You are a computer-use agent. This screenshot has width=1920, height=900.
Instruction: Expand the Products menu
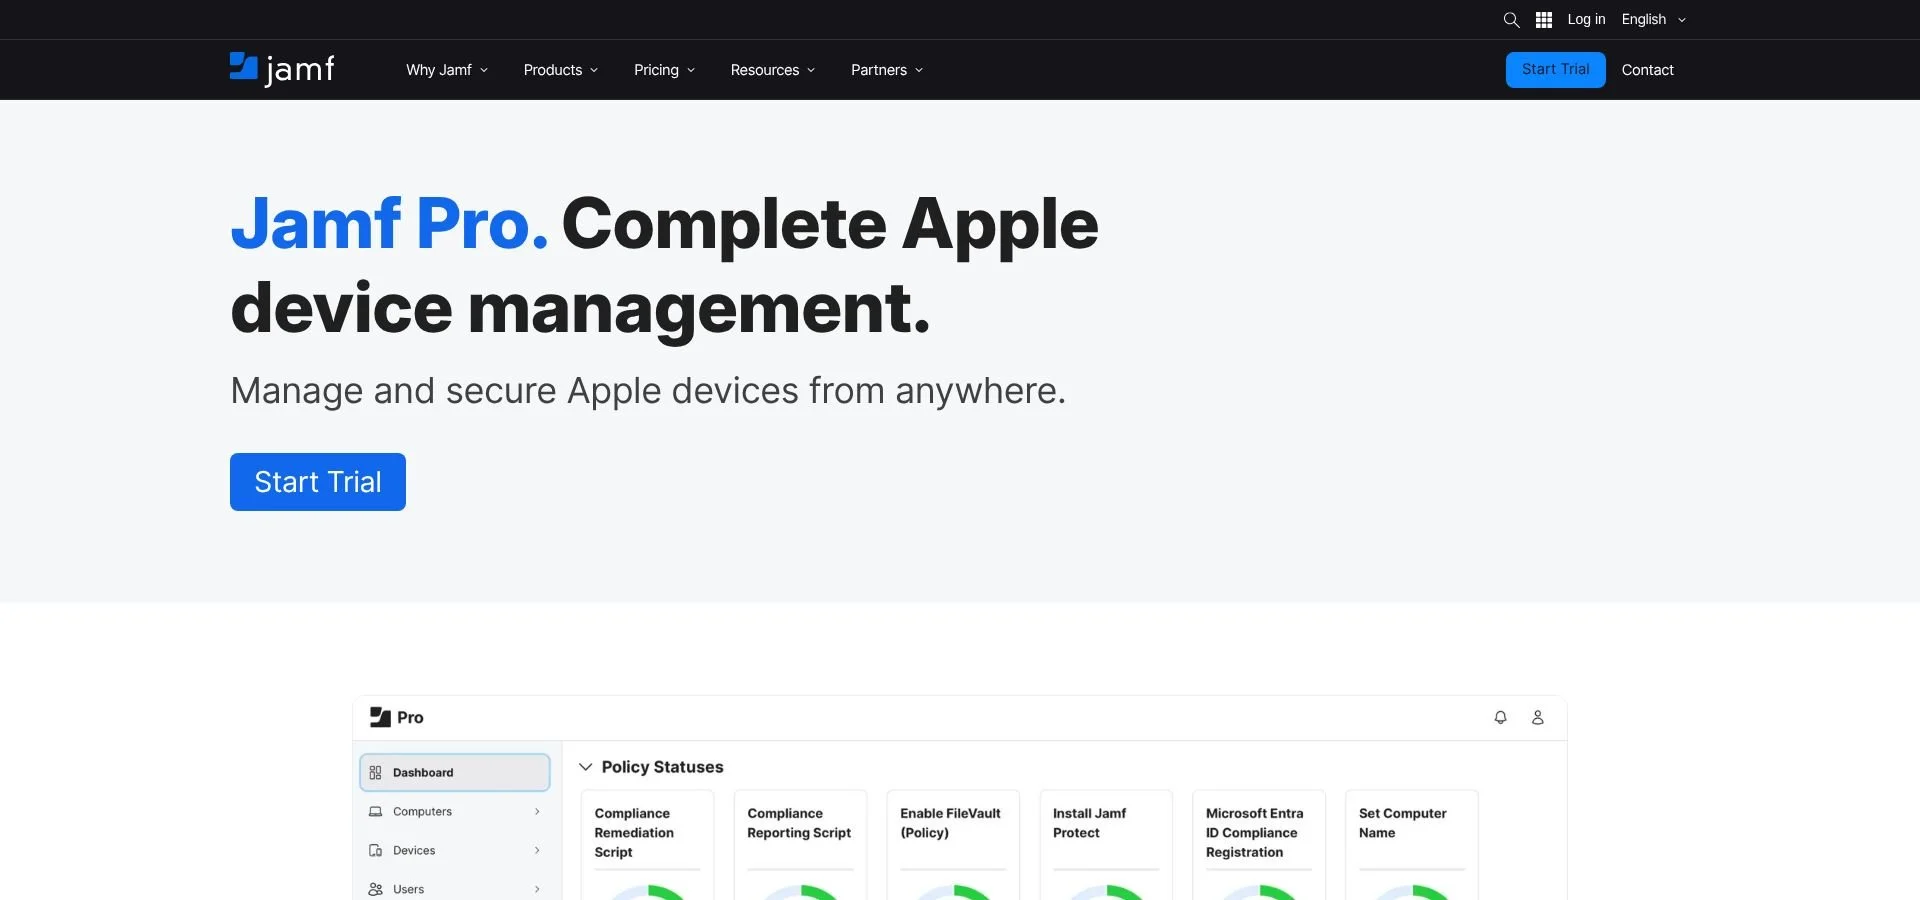point(561,70)
